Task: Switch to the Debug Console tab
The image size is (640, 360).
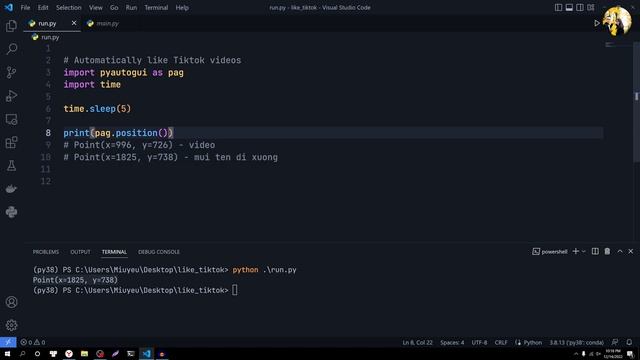Action: [159, 252]
